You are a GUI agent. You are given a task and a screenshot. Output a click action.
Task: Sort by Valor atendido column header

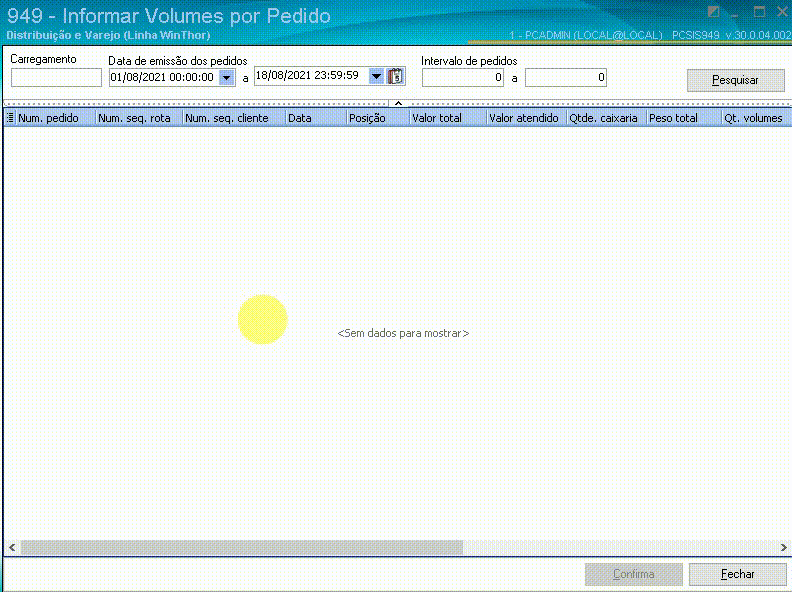coord(526,118)
